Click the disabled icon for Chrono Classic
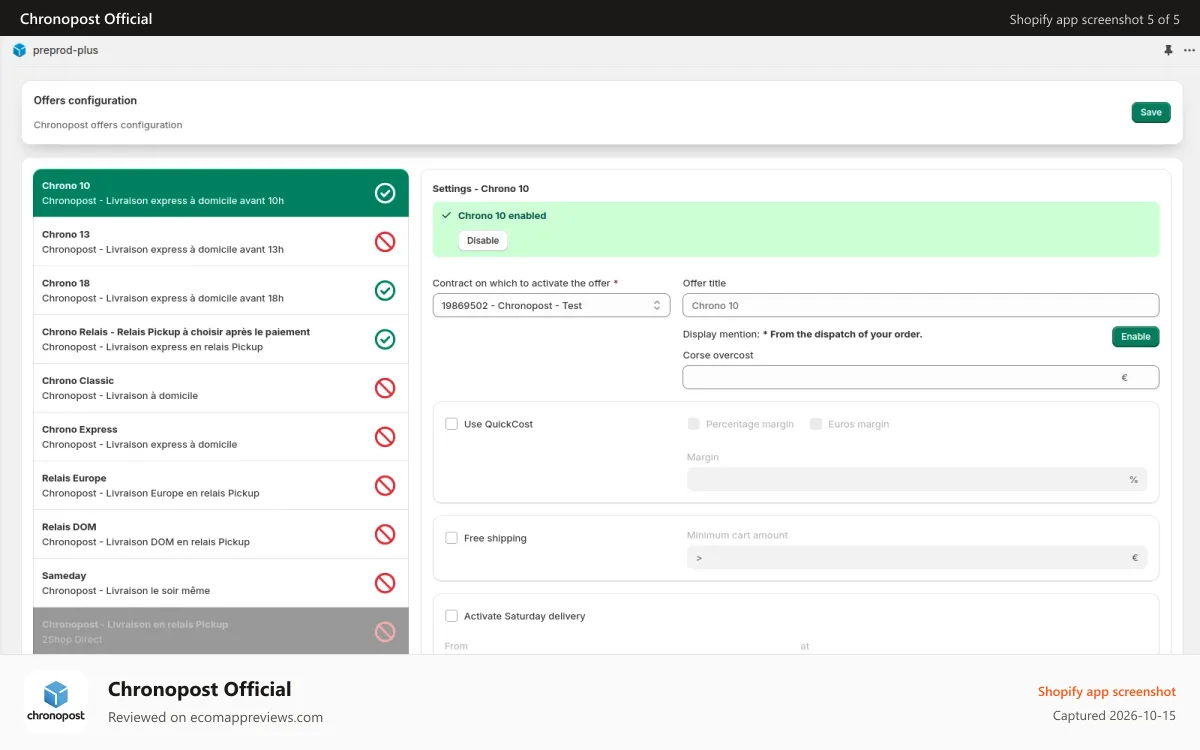1200x750 pixels. click(x=385, y=388)
